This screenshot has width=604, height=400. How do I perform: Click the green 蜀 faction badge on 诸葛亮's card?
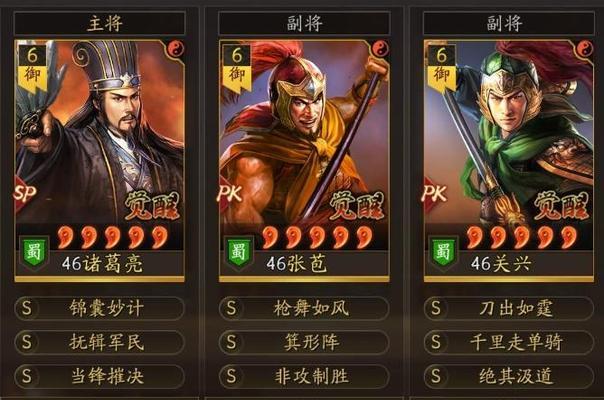(35, 251)
